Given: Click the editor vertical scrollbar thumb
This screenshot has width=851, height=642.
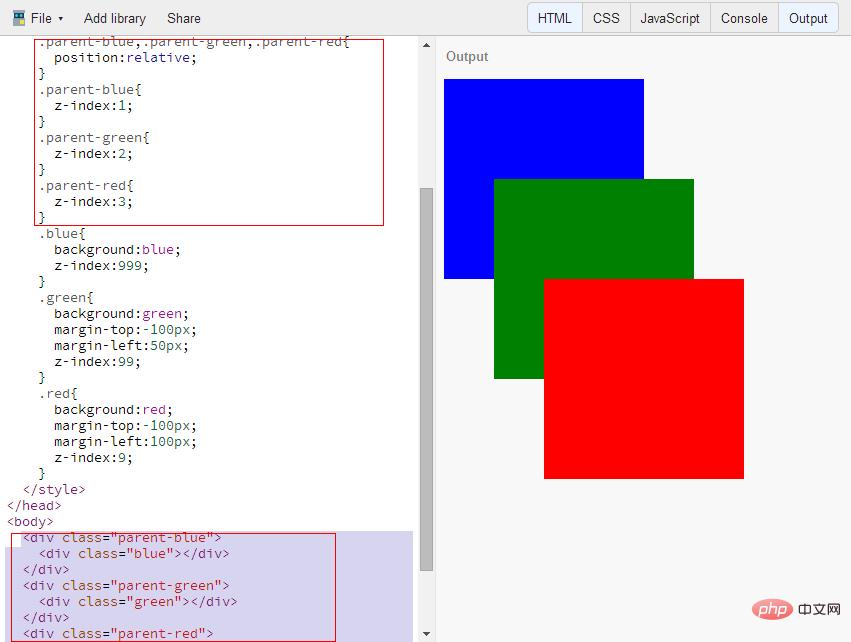Looking at the screenshot, I should tap(427, 379).
